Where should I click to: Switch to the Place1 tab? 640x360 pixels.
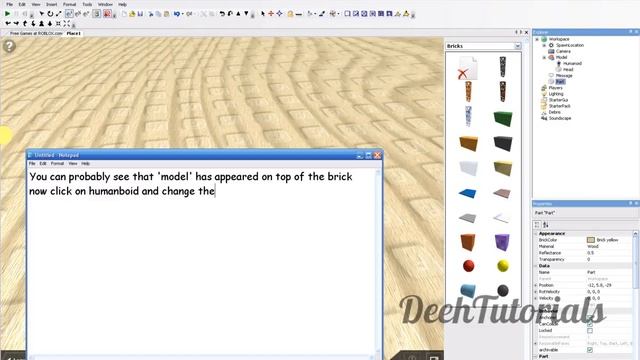[x=73, y=33]
